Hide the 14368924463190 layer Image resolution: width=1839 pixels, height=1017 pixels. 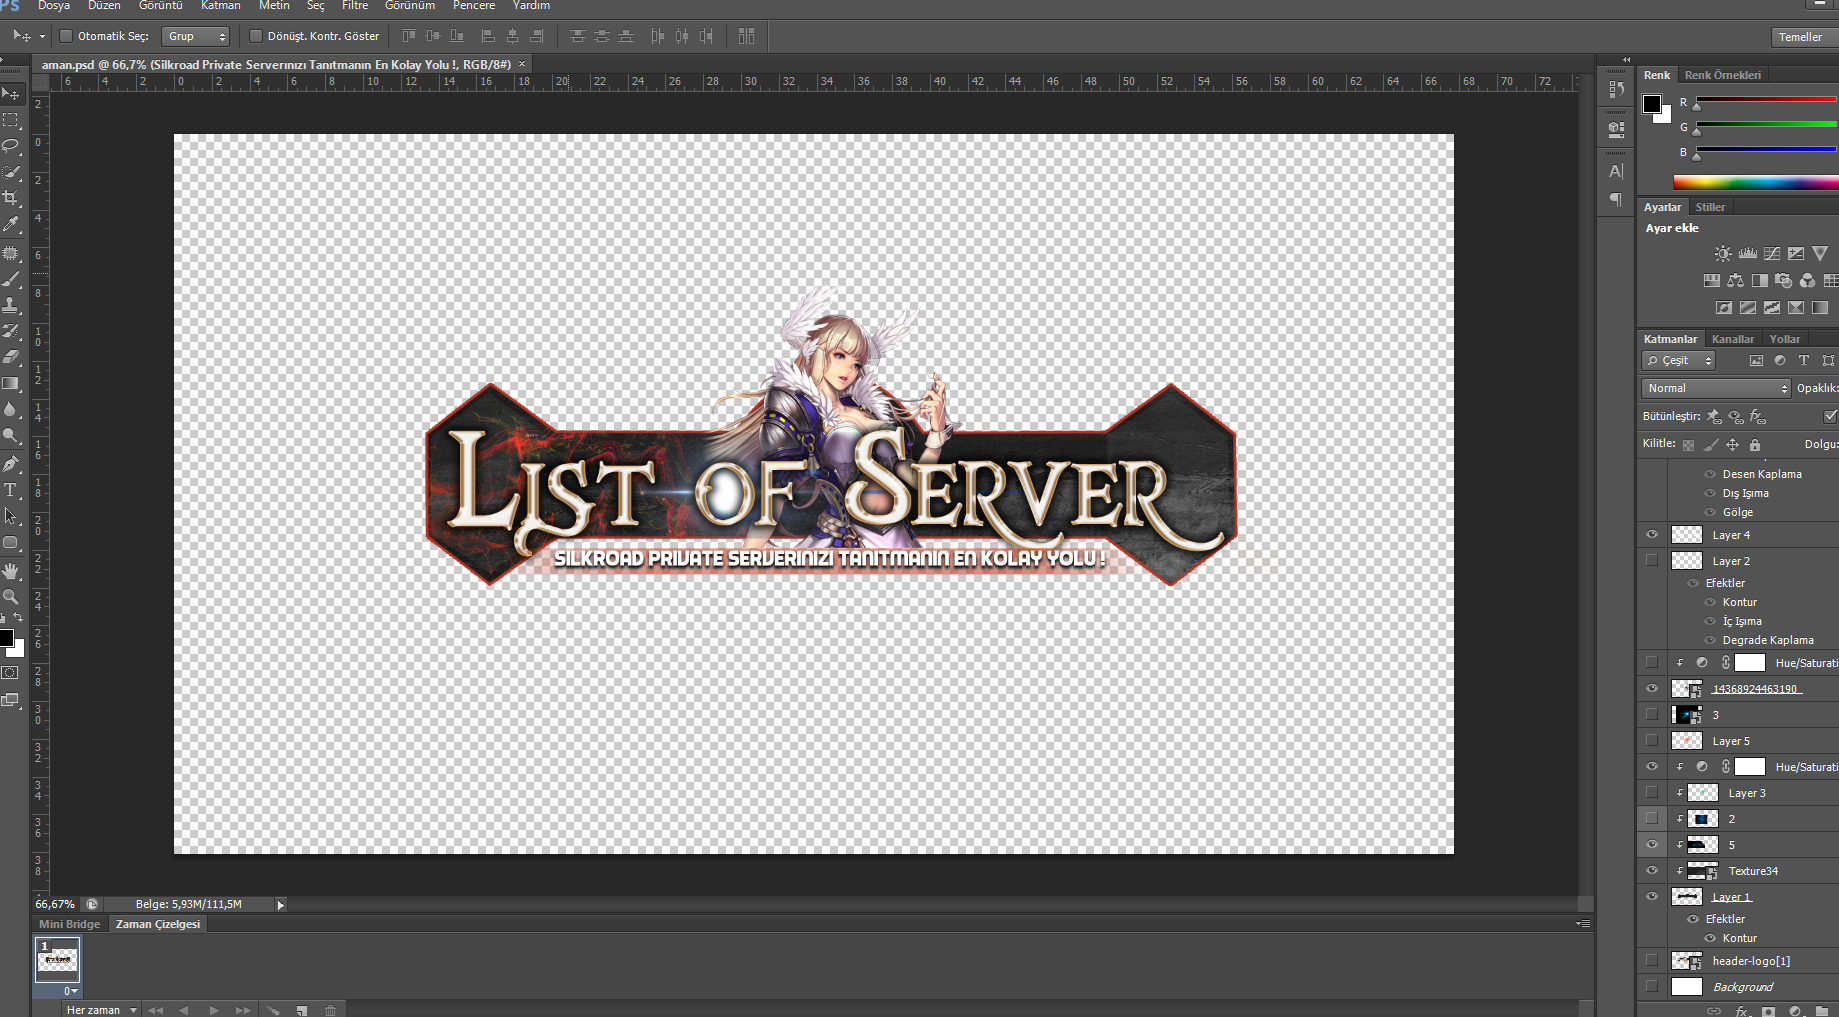click(x=1652, y=689)
